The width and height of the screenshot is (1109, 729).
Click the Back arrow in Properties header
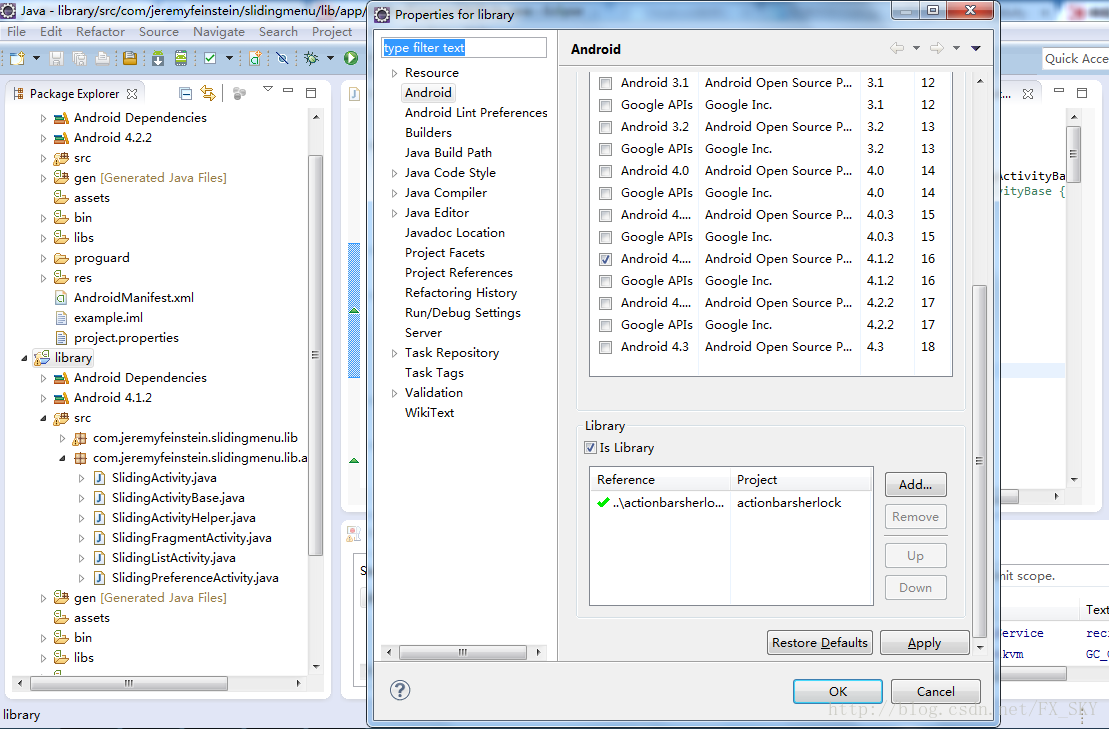coord(897,48)
